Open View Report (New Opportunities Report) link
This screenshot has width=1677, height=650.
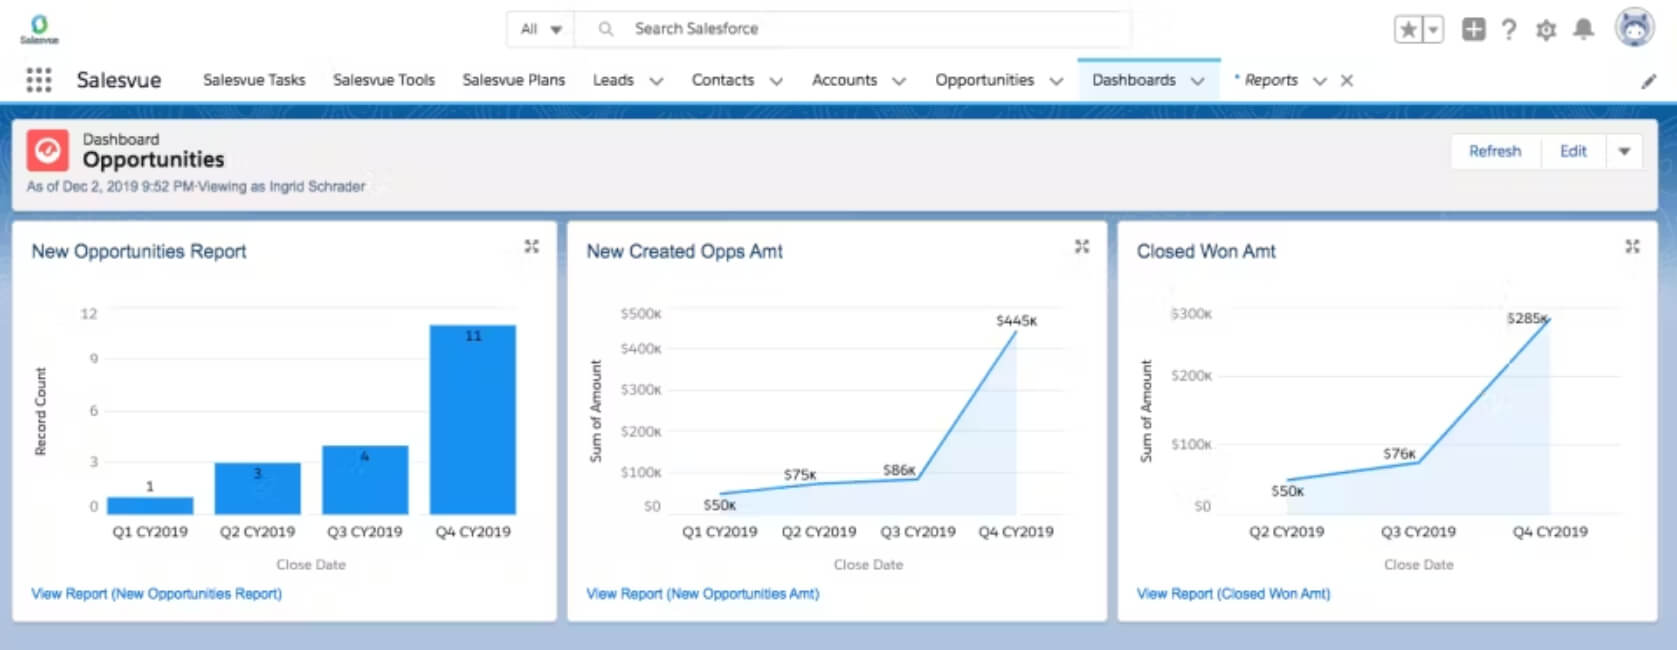tap(157, 594)
